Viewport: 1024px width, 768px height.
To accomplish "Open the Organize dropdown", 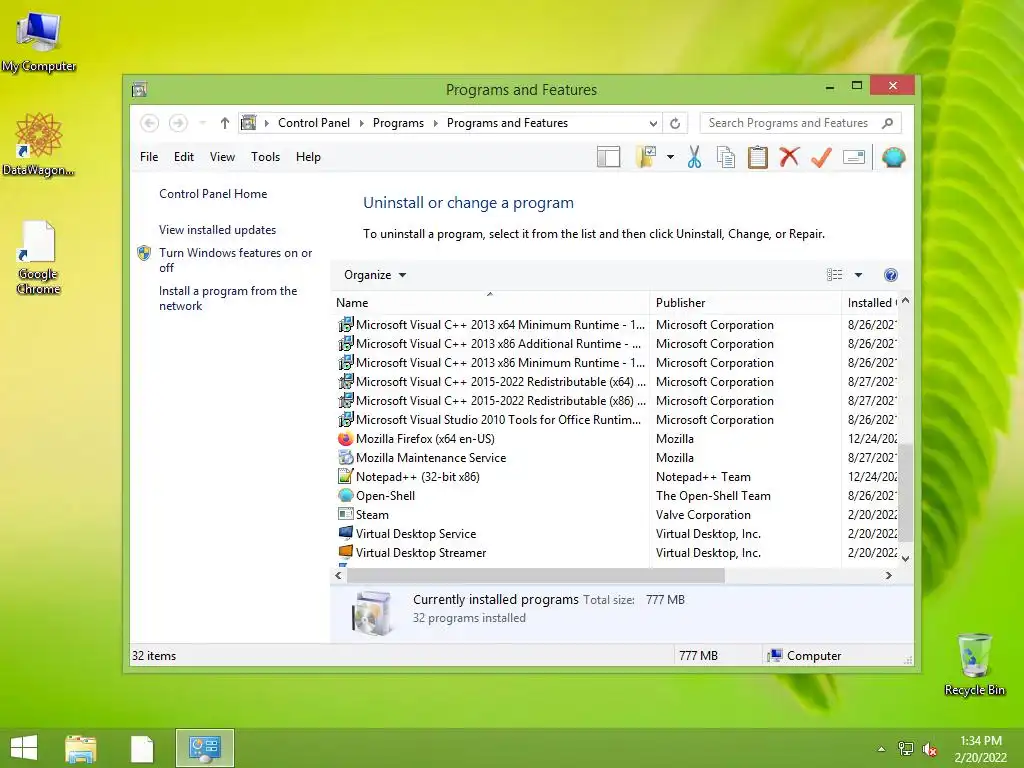I will coord(375,275).
